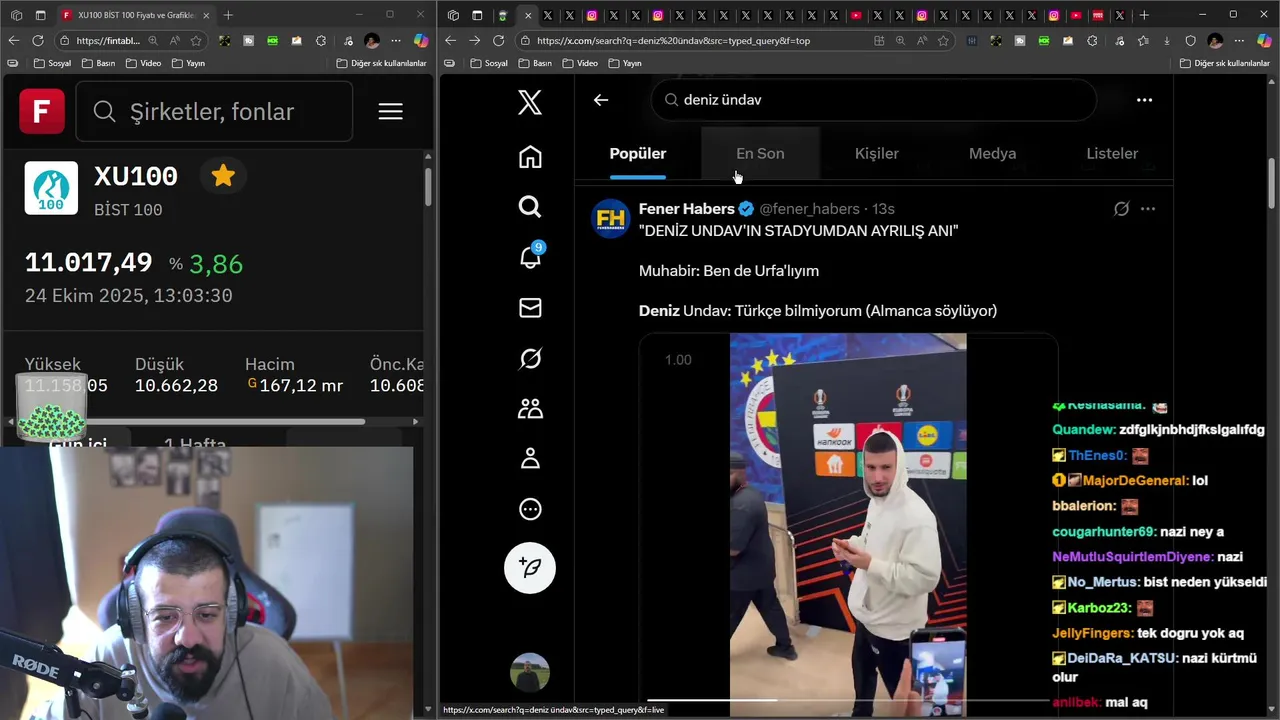Click the round compose post button
Screen dimensions: 1280x720
pos(530,568)
